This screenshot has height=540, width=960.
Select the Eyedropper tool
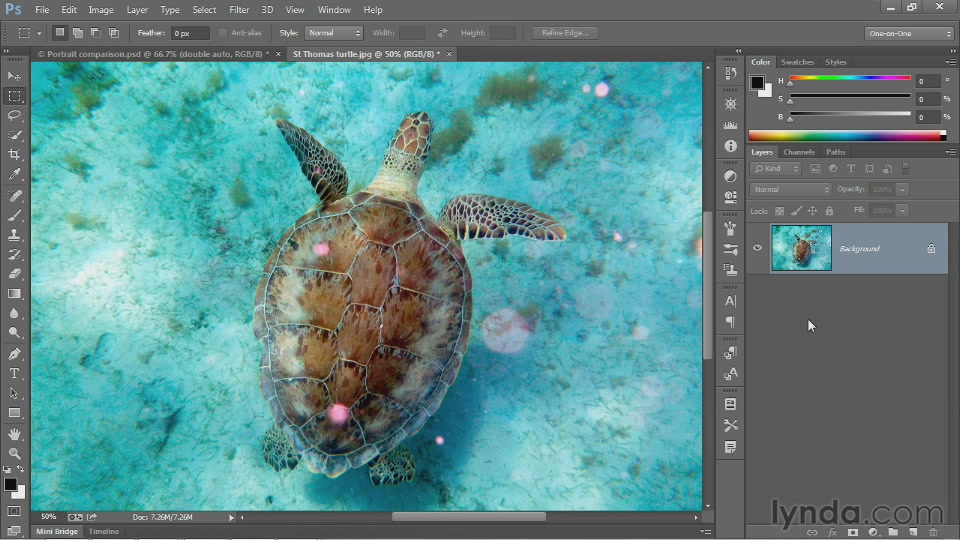click(14, 174)
